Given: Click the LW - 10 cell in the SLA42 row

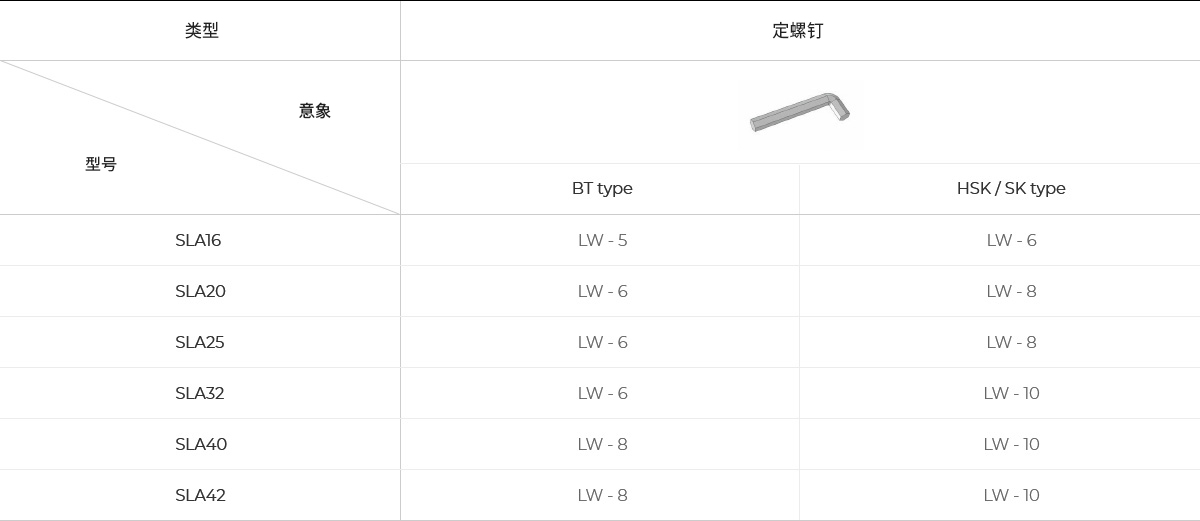Looking at the screenshot, I should tap(1011, 495).
